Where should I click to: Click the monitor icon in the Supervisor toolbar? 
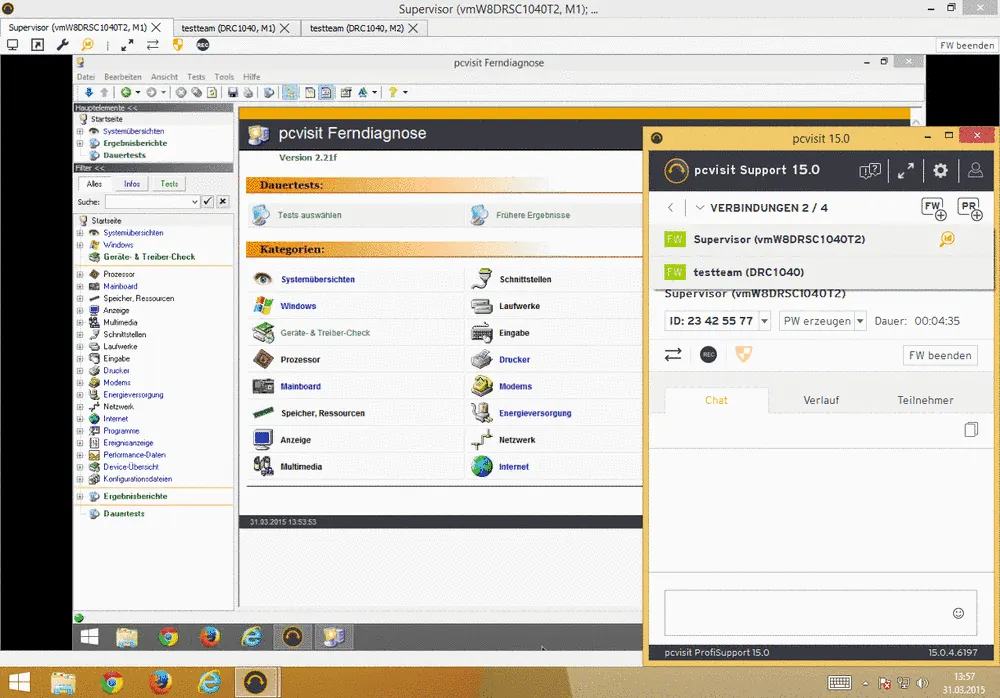pyautogui.click(x=12, y=45)
